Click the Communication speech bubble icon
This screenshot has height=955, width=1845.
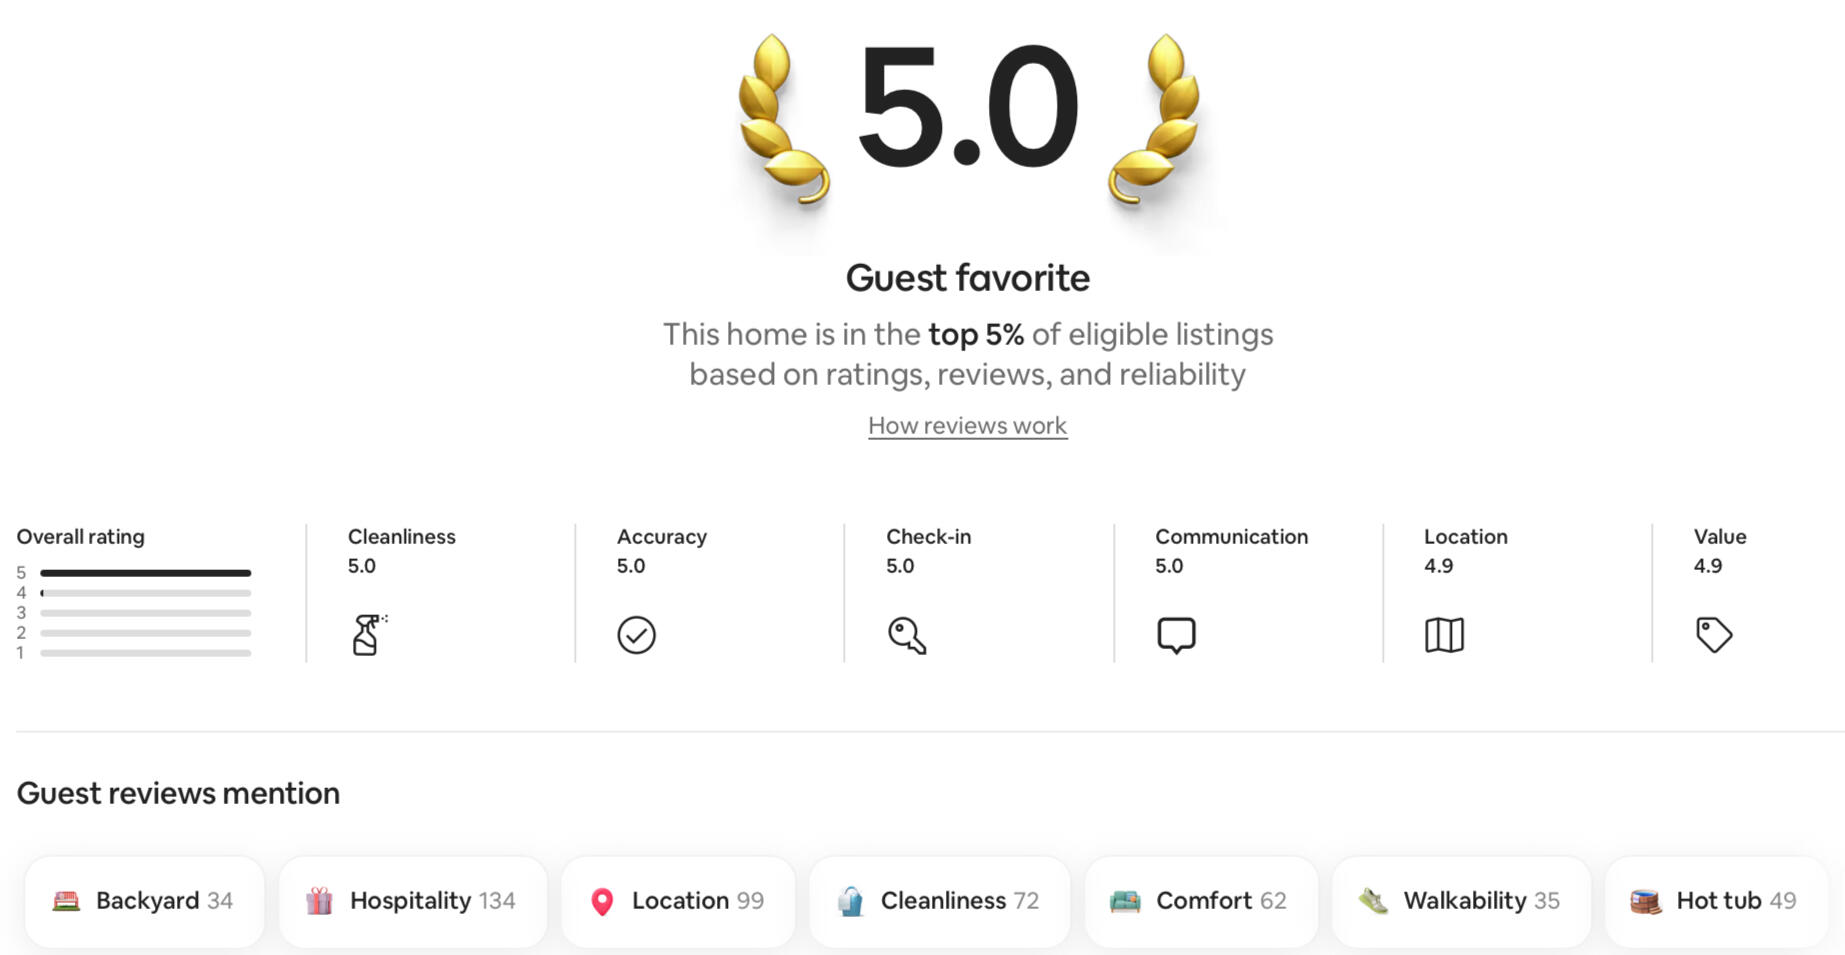coord(1176,635)
